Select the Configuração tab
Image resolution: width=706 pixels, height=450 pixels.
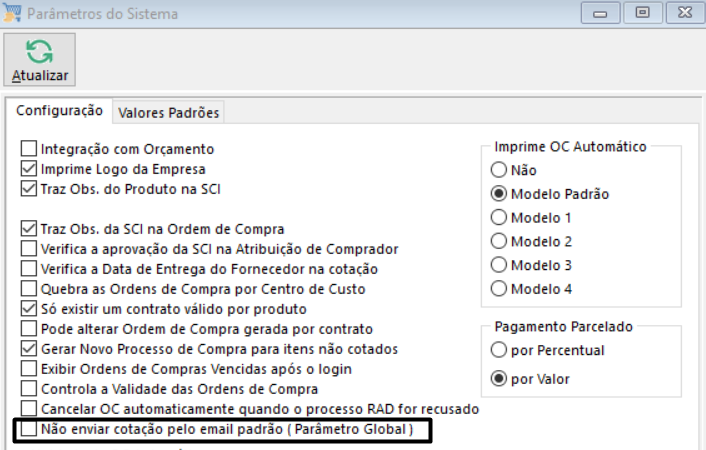(57, 111)
